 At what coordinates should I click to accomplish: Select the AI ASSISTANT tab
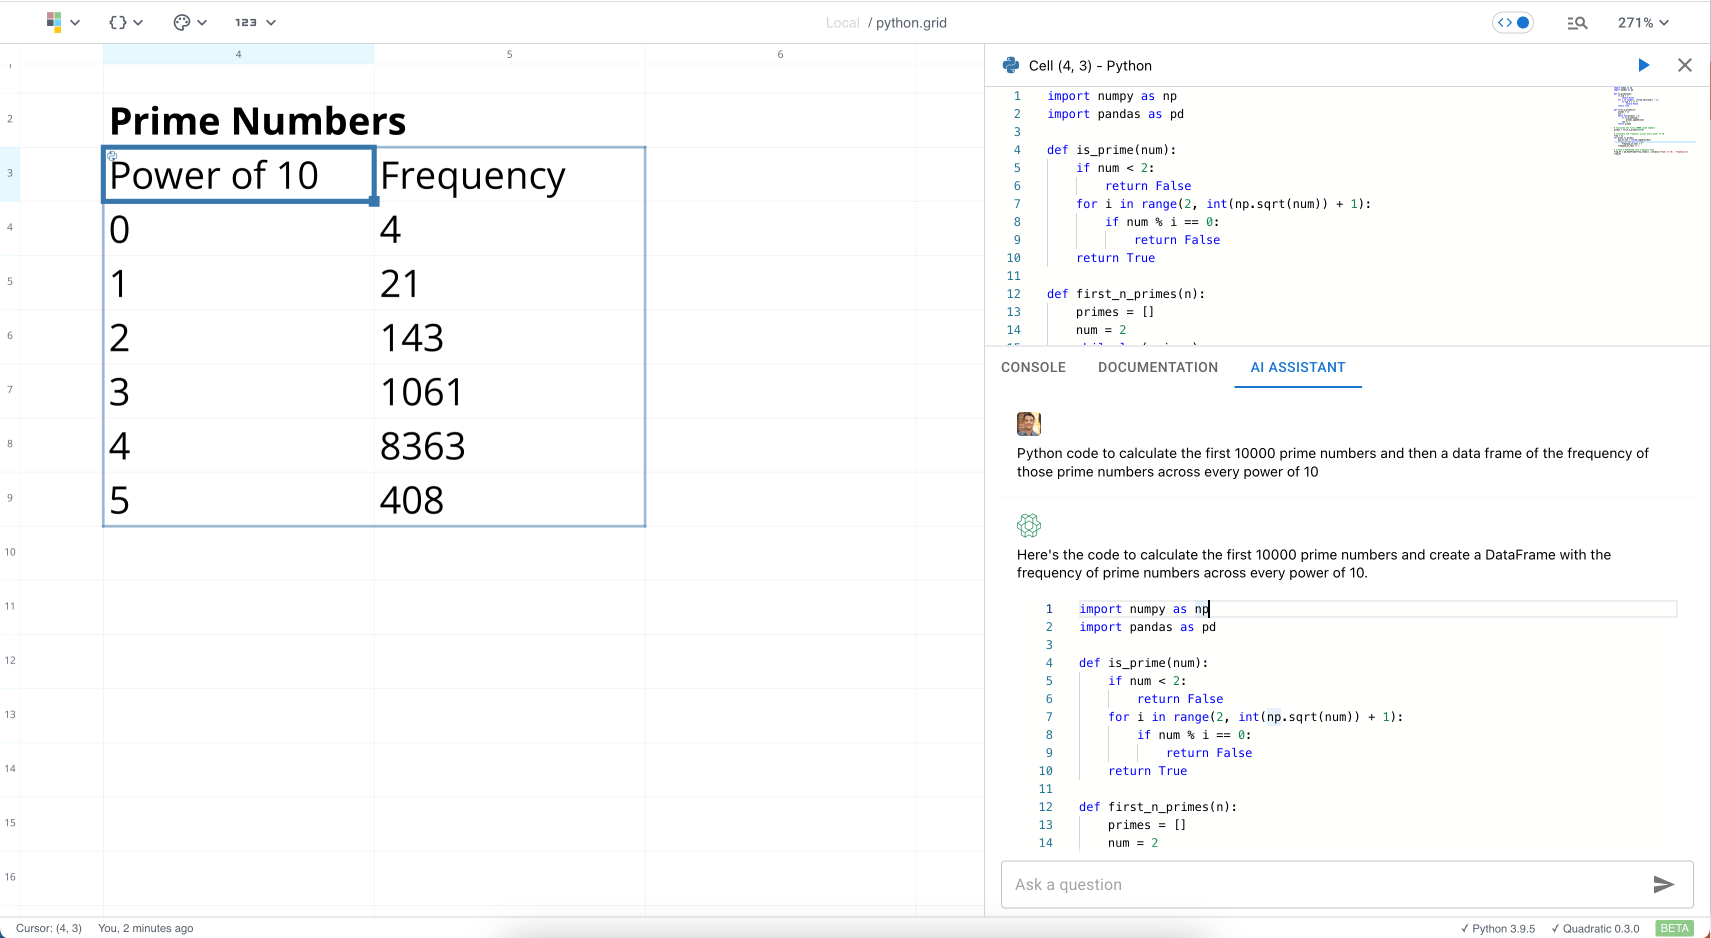(x=1297, y=367)
